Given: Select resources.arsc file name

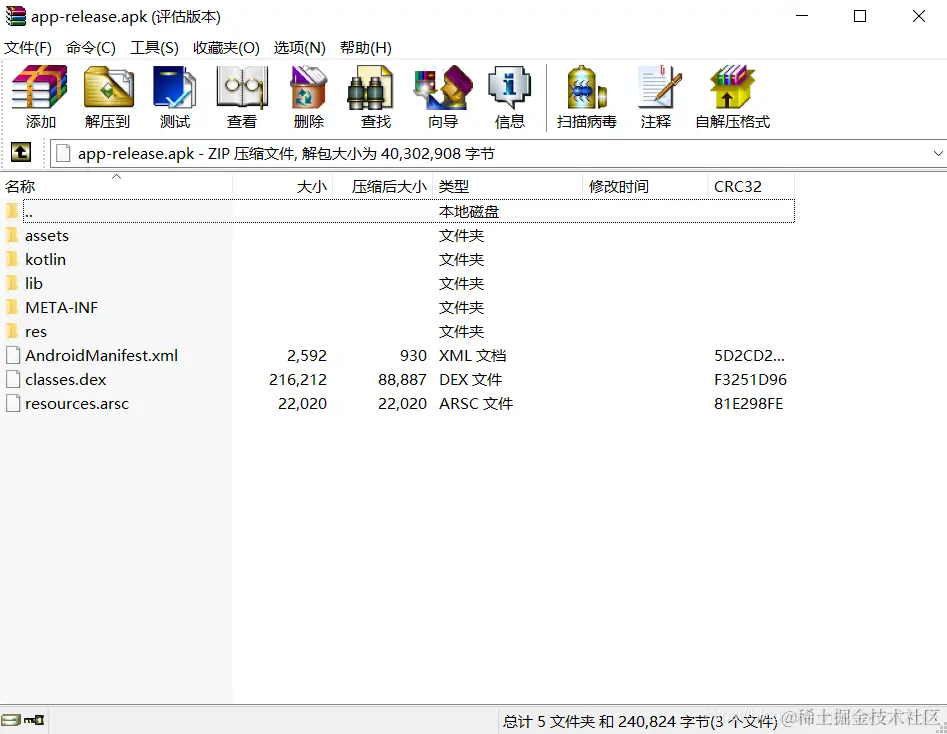Looking at the screenshot, I should pyautogui.click(x=77, y=404).
